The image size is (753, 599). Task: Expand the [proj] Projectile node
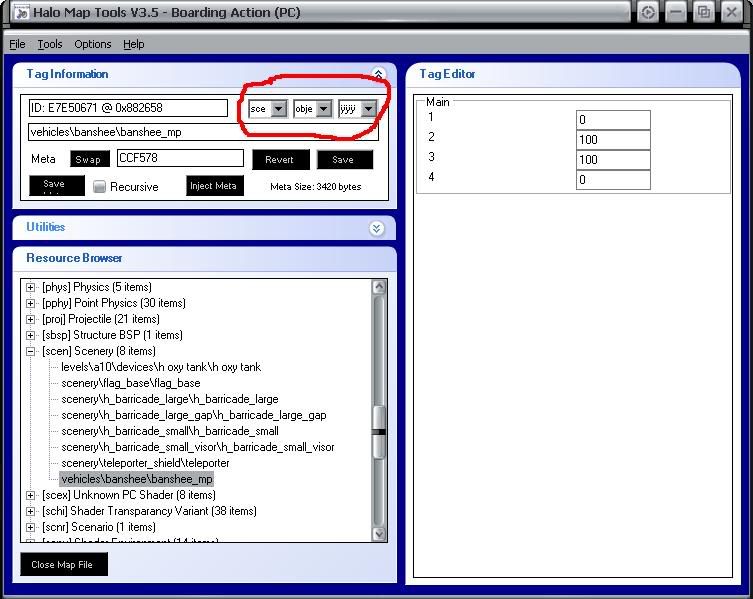point(30,319)
